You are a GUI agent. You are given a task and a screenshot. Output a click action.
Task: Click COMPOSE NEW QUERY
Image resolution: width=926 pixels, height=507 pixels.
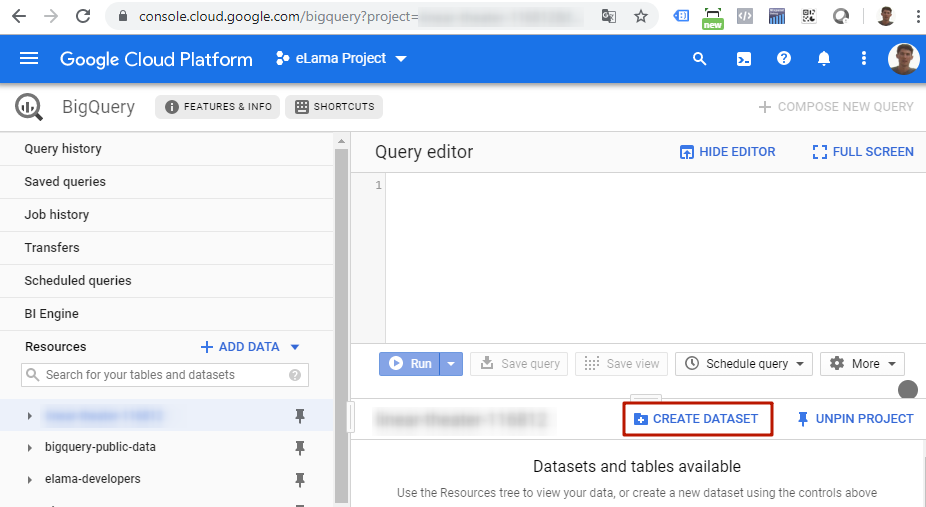[836, 107]
